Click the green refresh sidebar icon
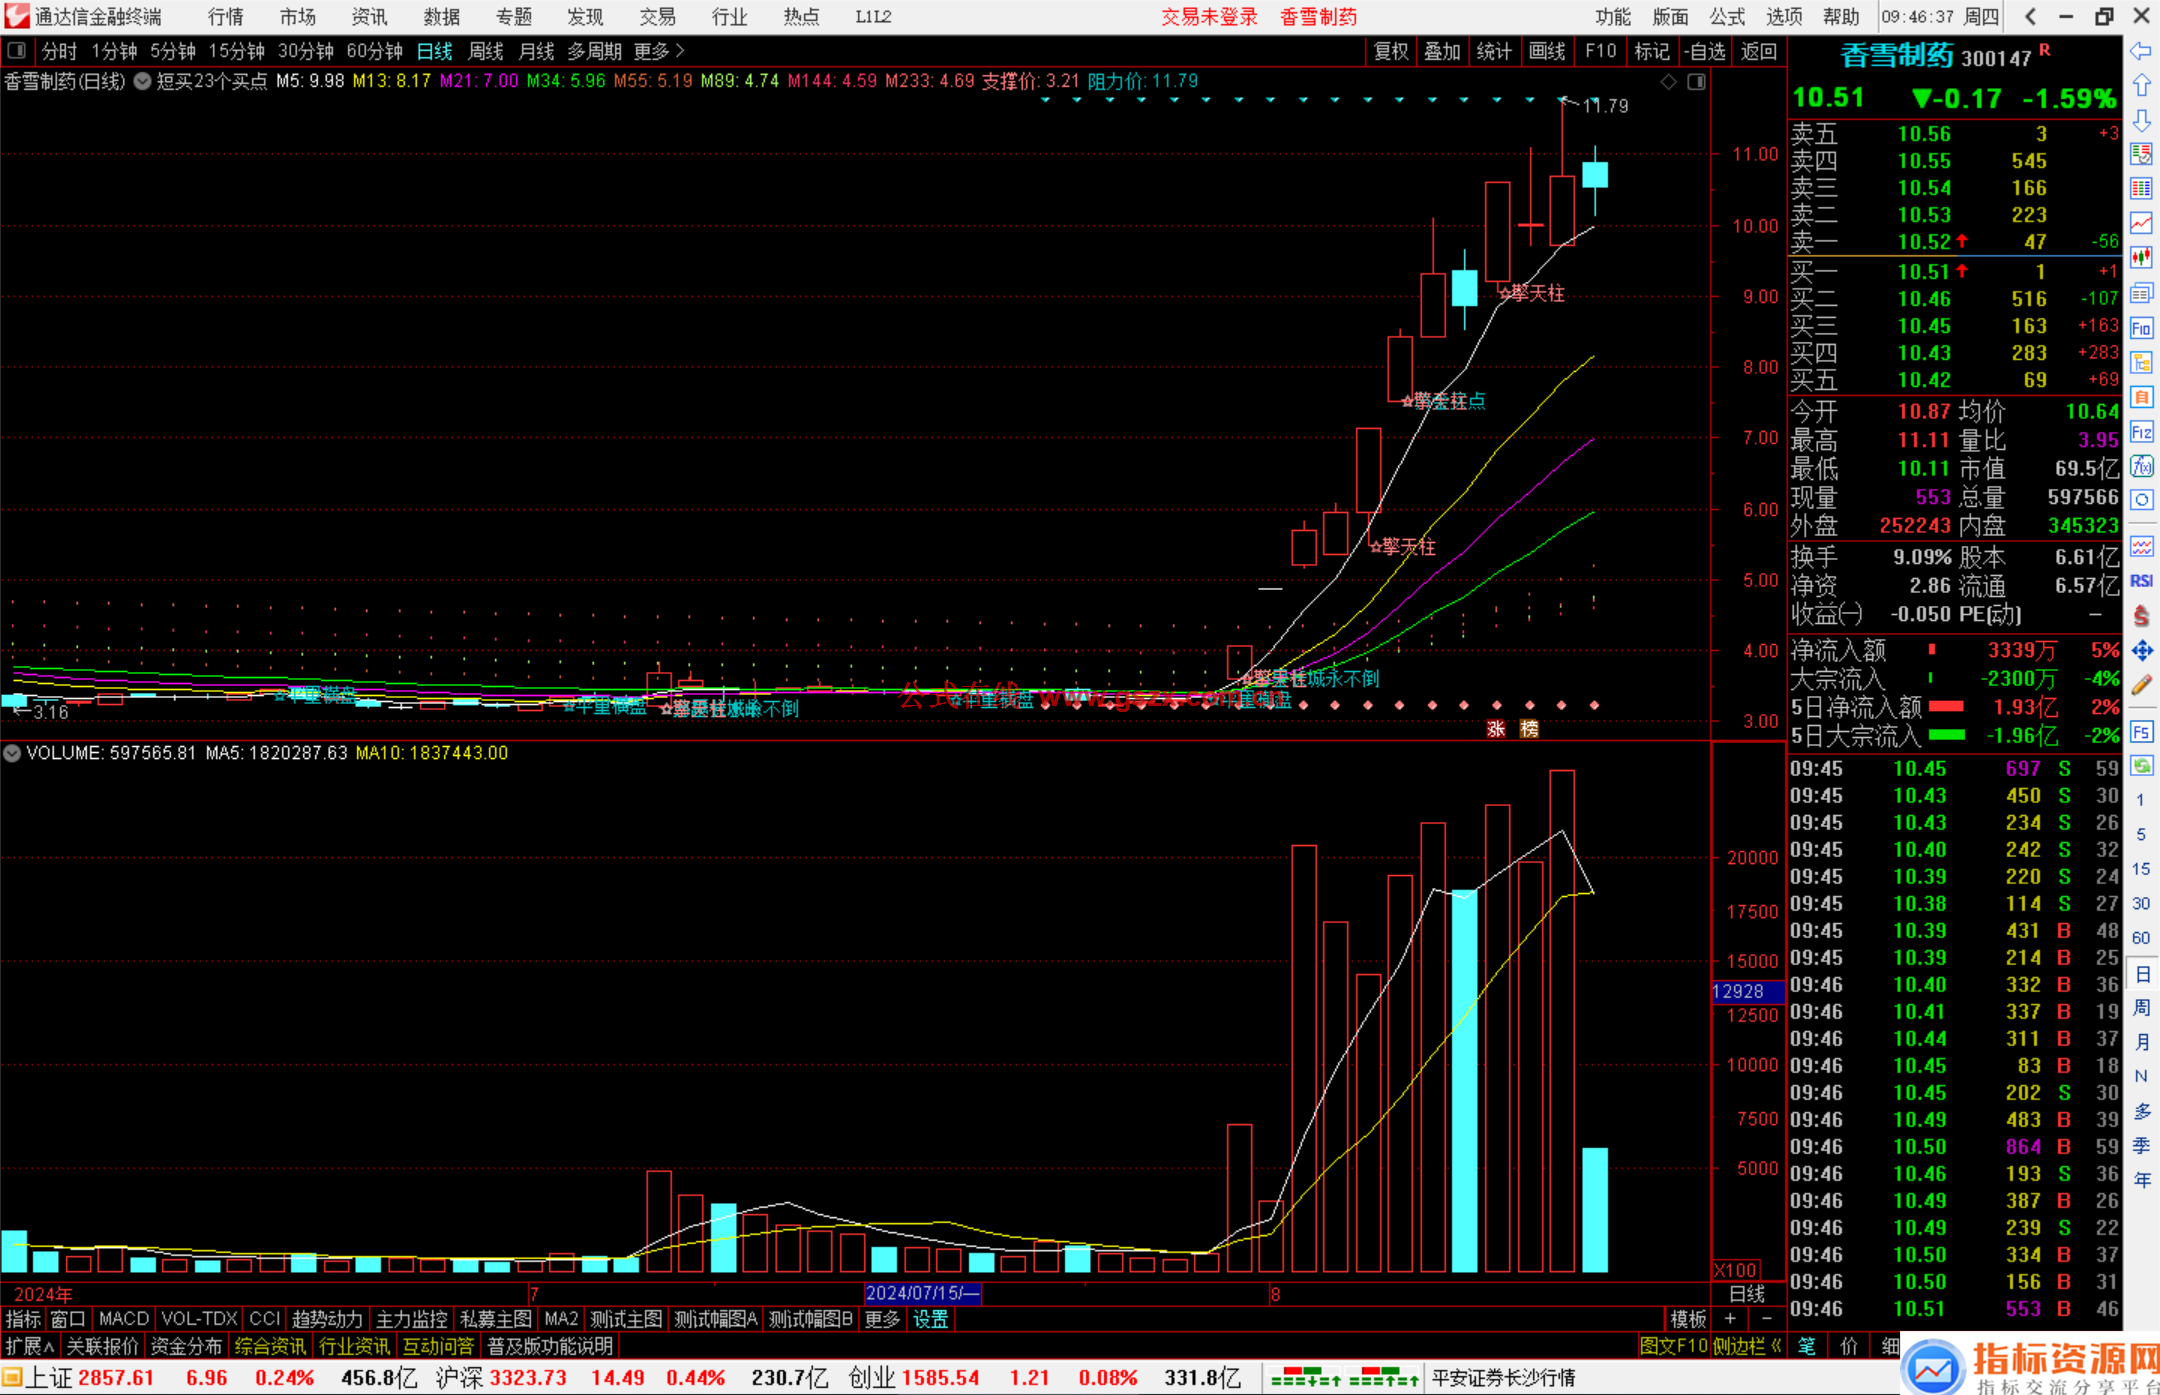Screen dimensions: 2160x1395 coord(2141,766)
